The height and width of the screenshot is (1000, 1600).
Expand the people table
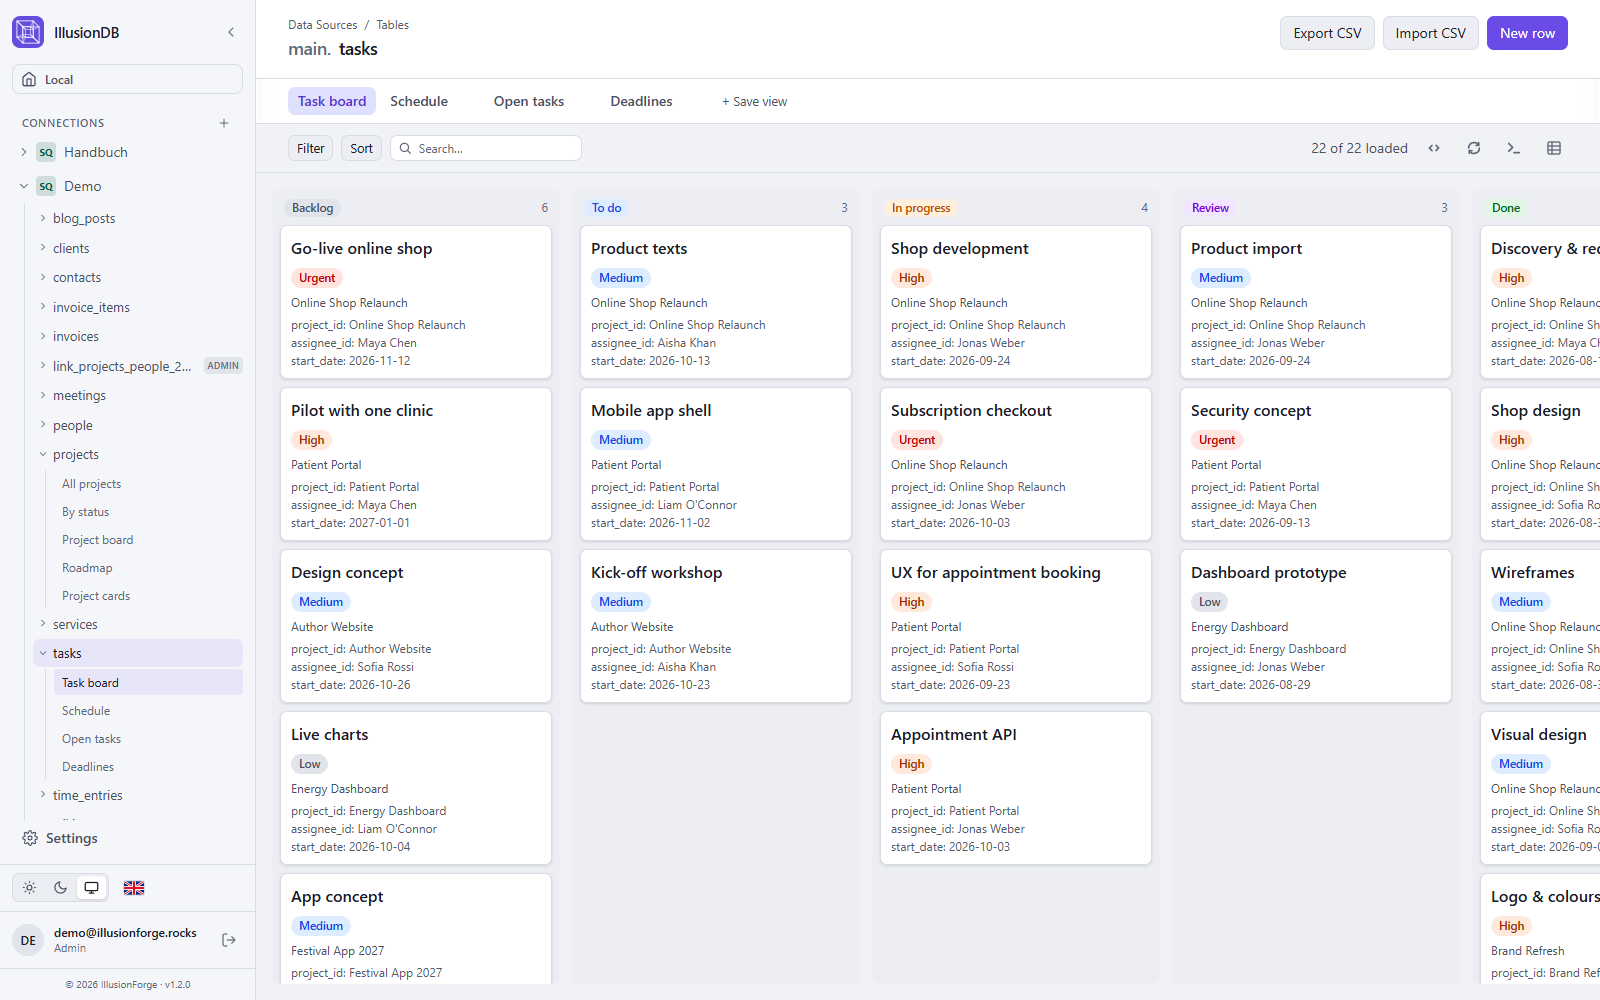tap(43, 425)
